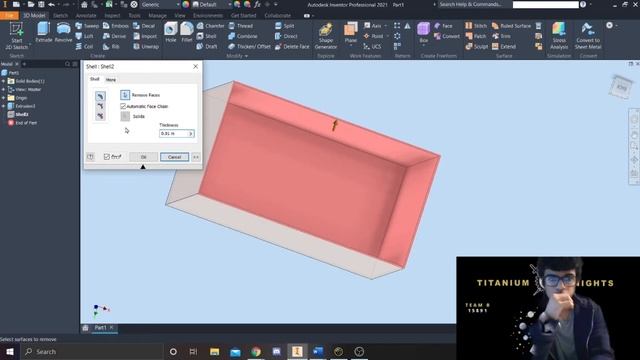This screenshot has width=640, height=360.
Task: Click Convert to Sheet Metal
Action: click(588, 36)
